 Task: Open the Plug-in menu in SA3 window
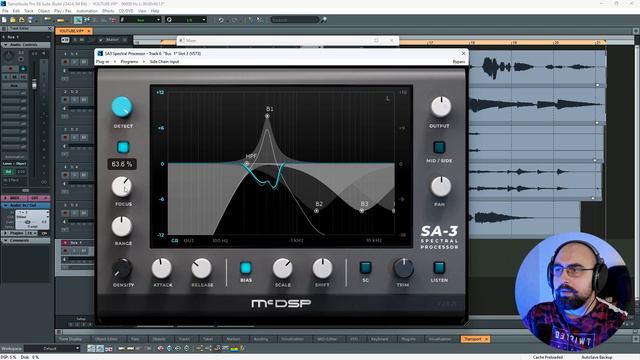(x=102, y=62)
